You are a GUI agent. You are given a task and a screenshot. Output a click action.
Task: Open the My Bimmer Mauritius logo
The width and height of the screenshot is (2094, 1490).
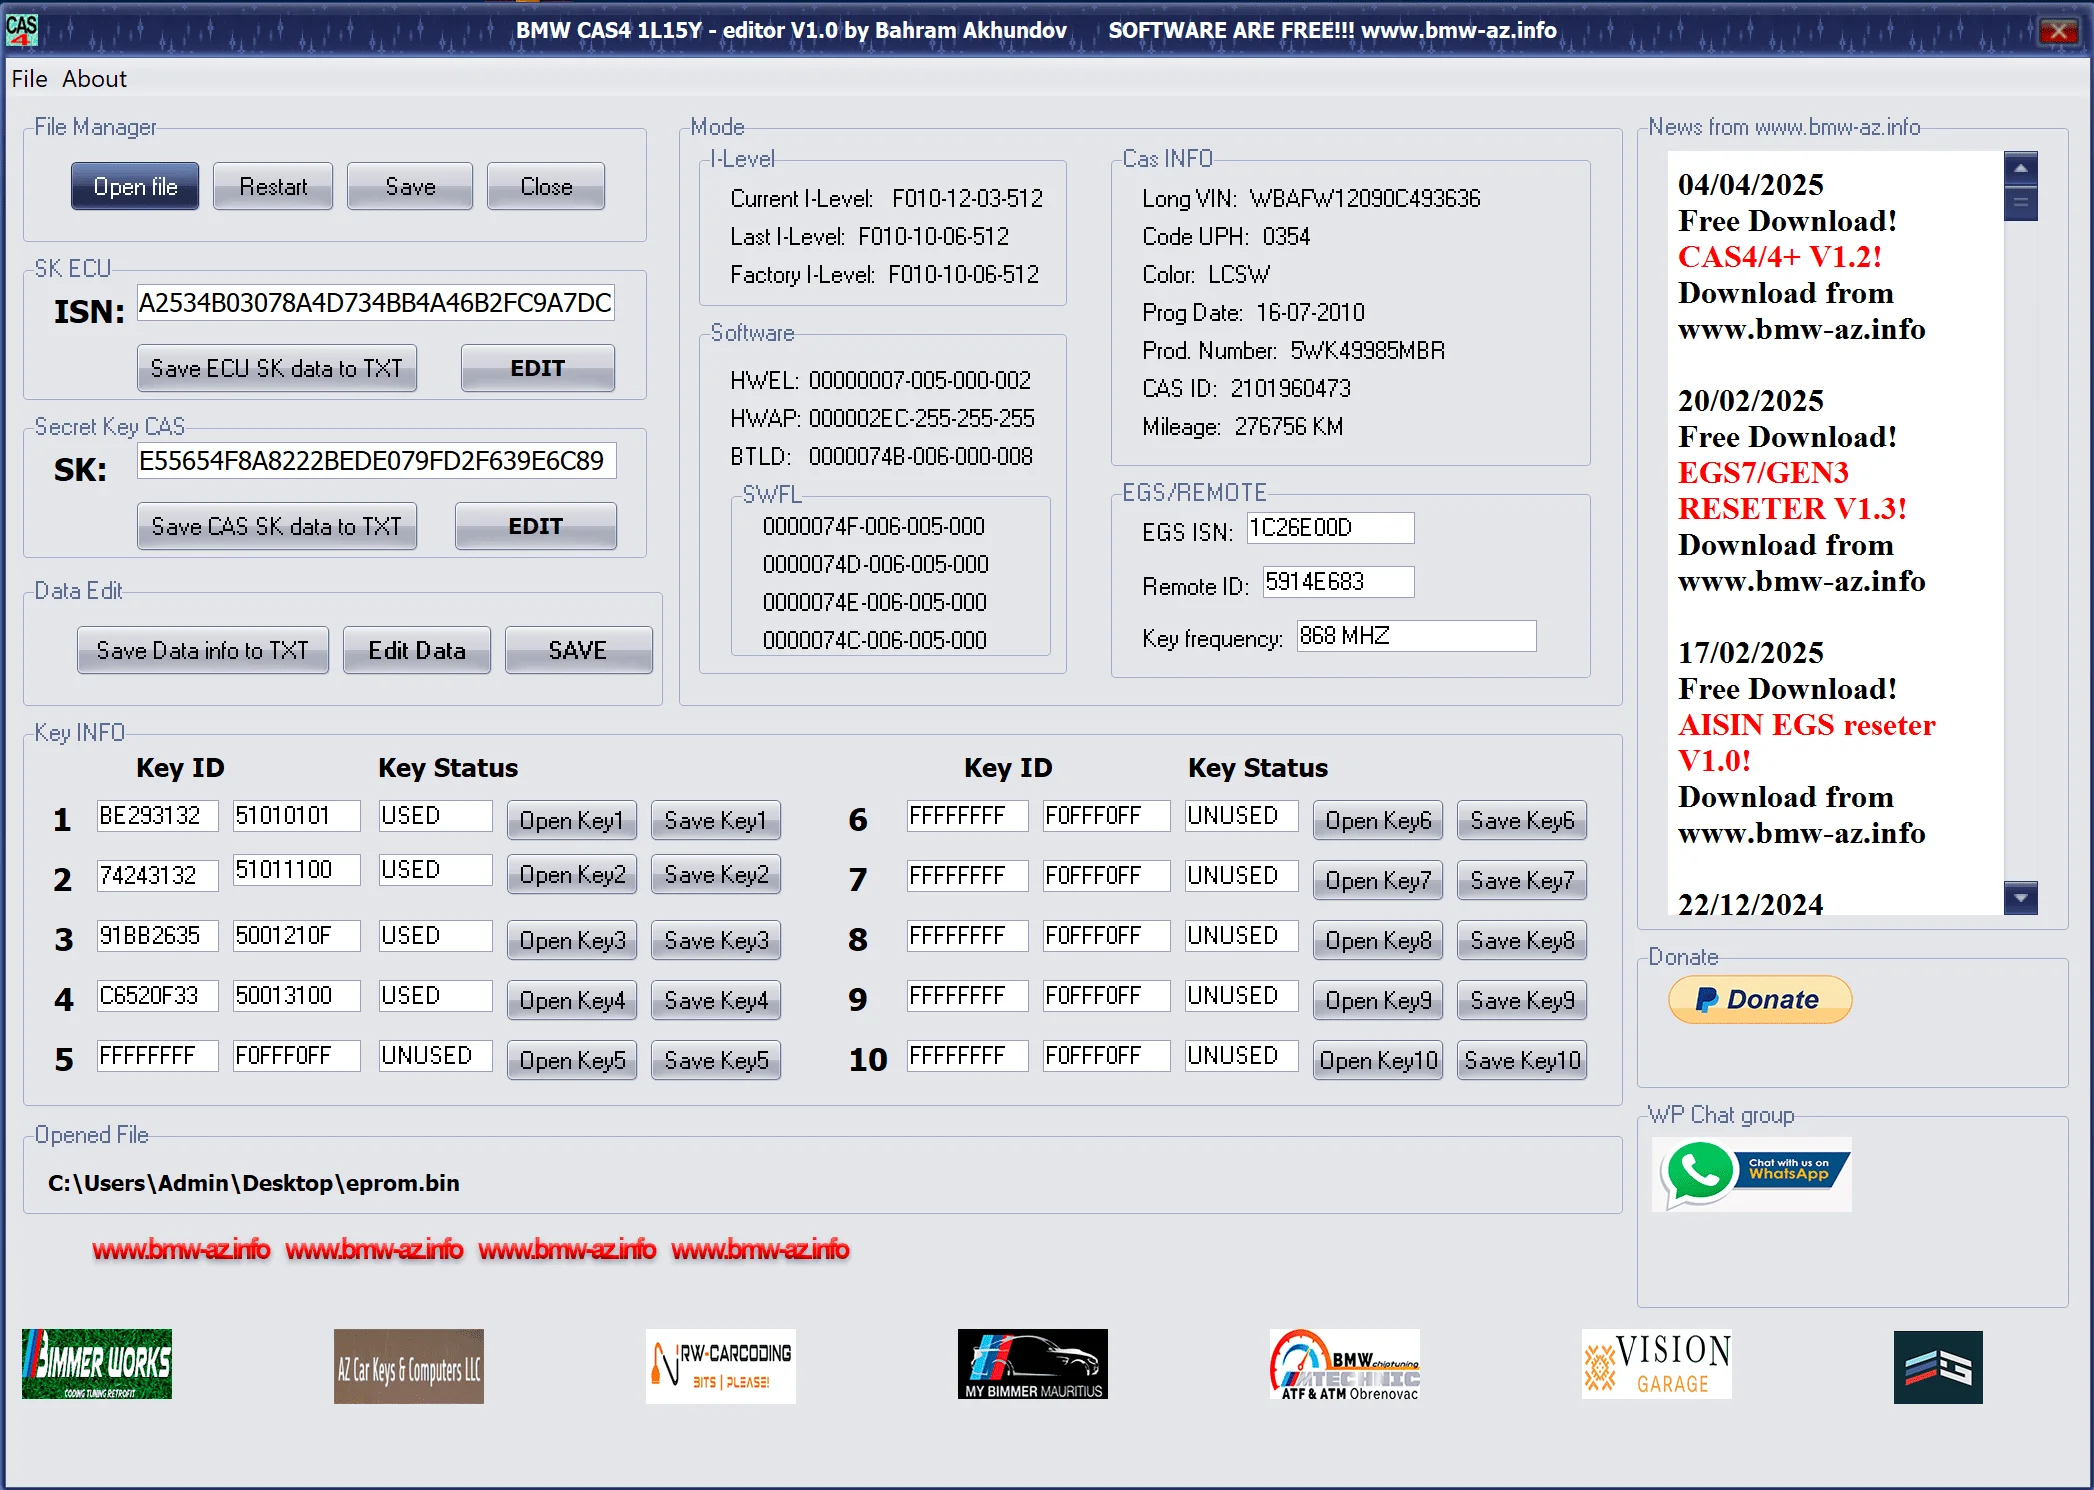1033,1364
